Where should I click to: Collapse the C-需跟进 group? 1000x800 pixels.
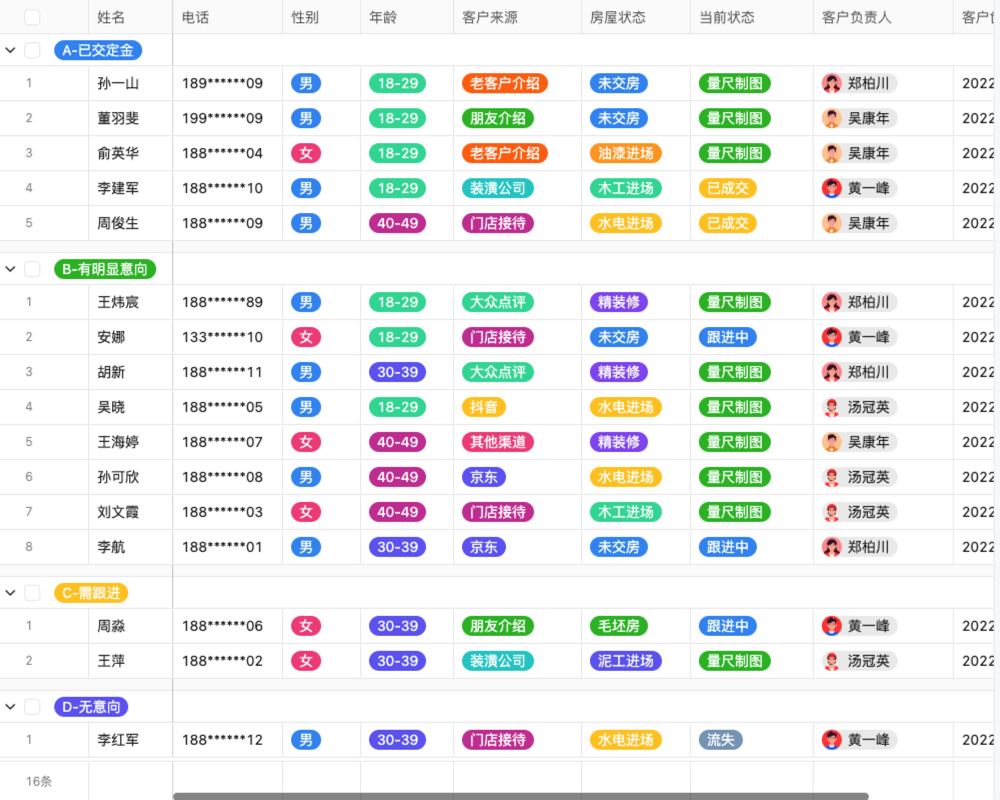[11, 592]
